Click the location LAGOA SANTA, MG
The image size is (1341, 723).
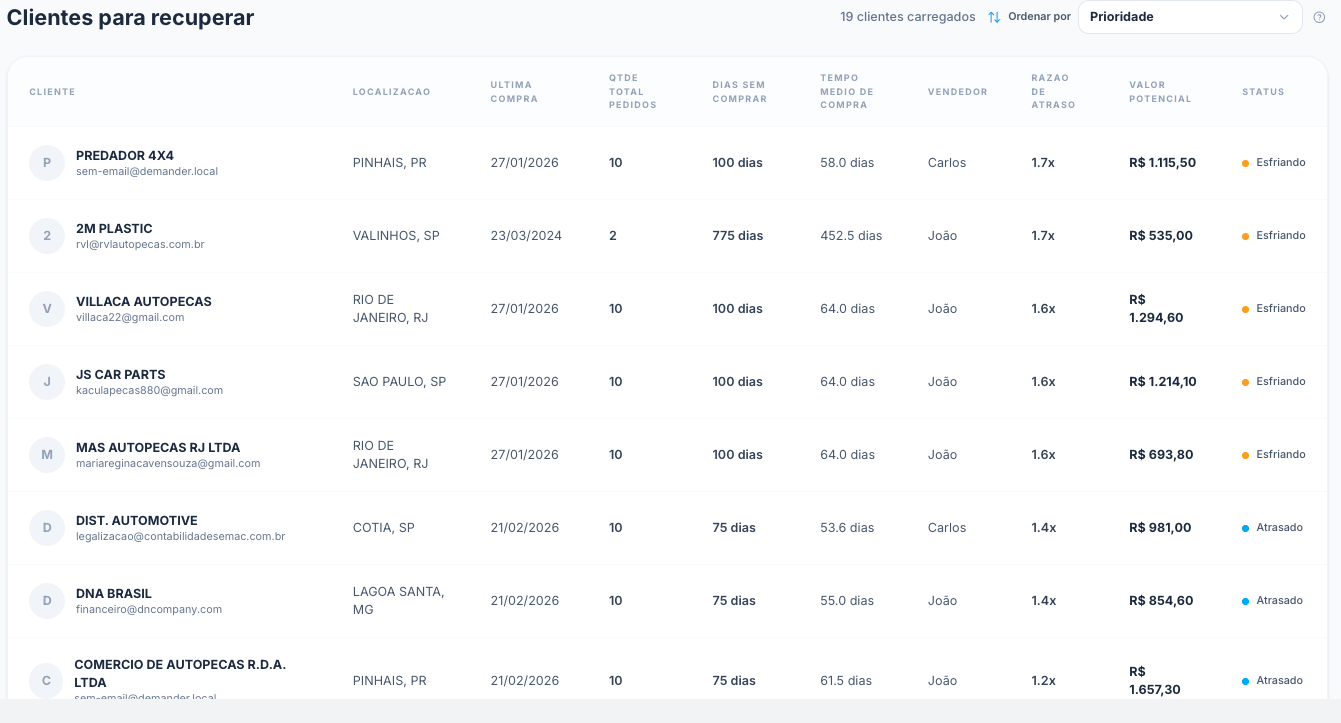[x=399, y=601]
